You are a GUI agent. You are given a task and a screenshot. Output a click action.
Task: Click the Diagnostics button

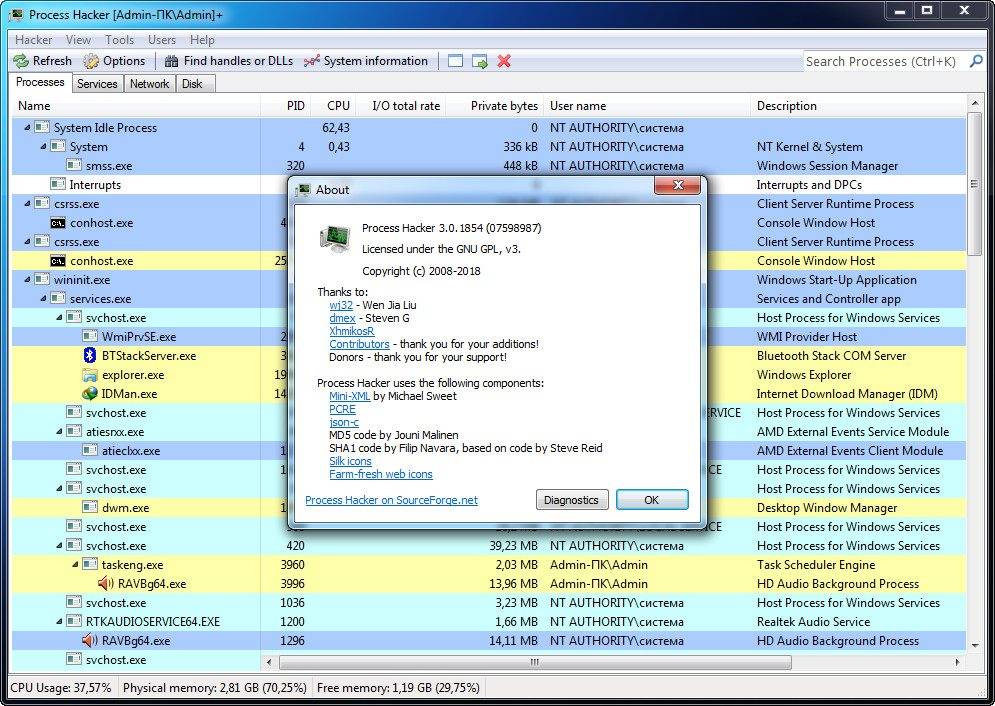click(571, 500)
